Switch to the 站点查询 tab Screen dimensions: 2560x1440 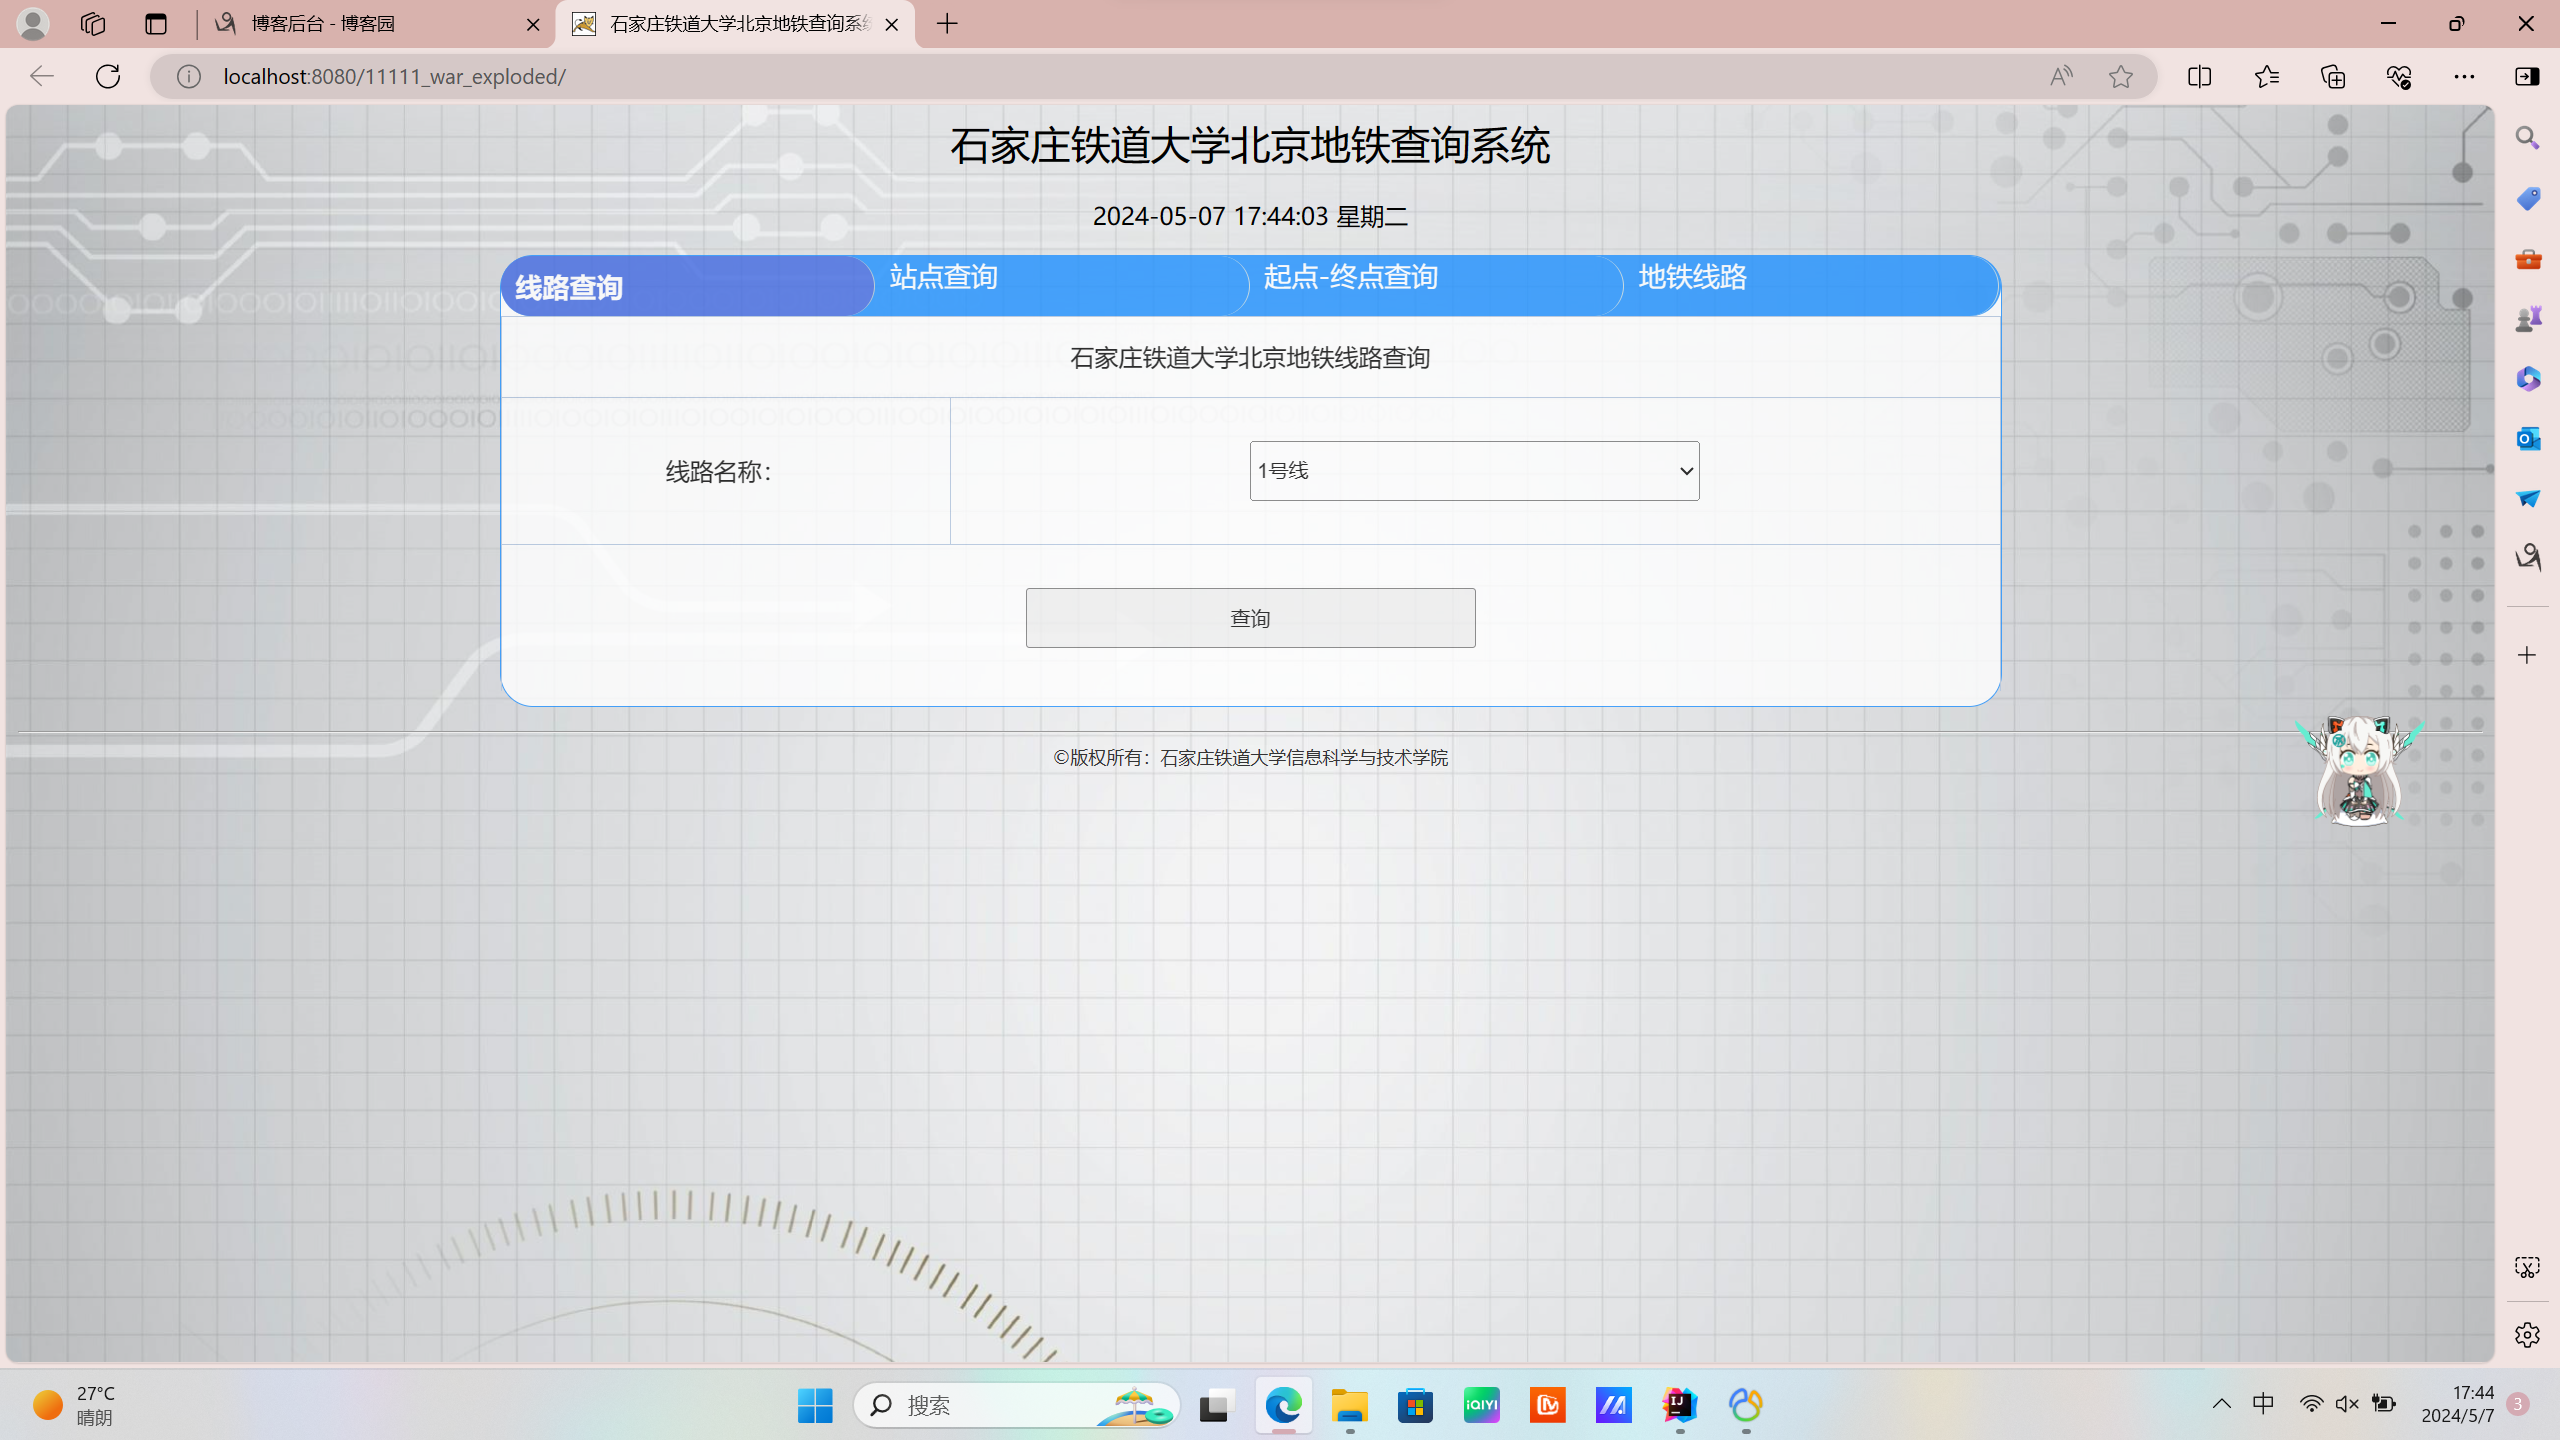(x=944, y=277)
